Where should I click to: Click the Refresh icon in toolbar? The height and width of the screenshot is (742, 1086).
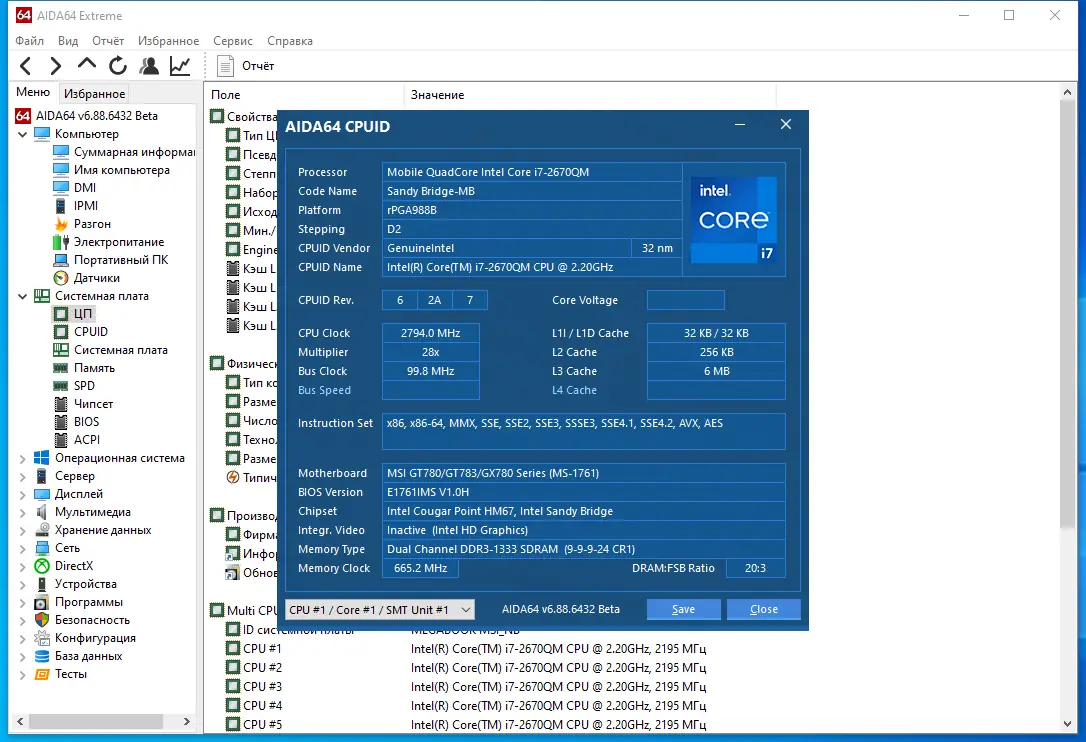click(x=118, y=66)
